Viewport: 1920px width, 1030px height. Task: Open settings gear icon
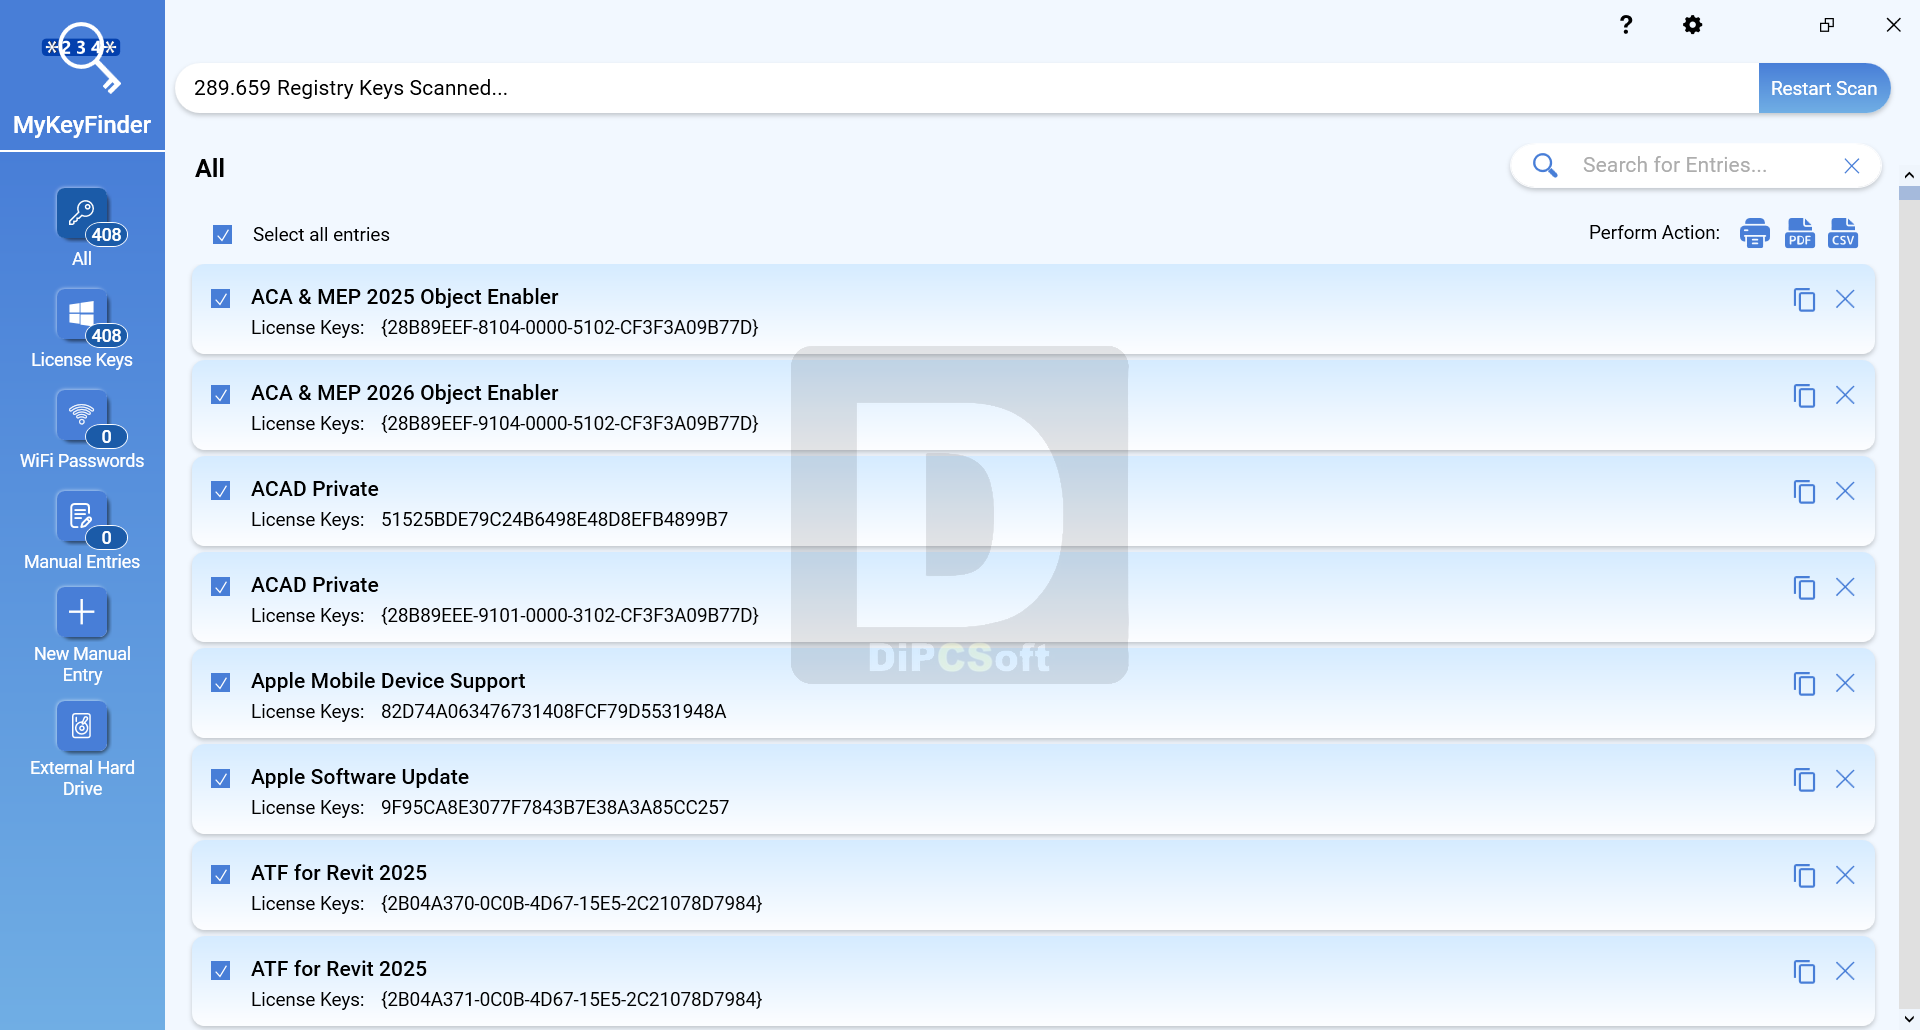pos(1692,25)
